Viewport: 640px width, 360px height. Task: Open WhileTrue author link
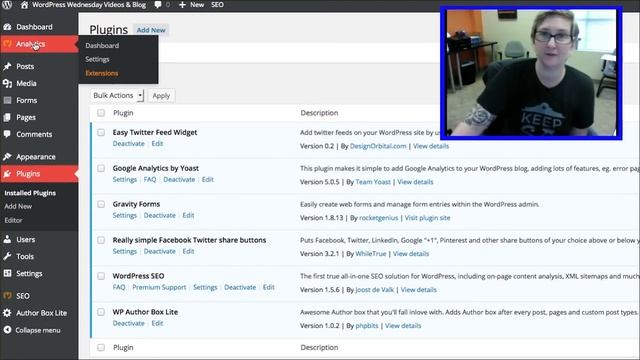pyautogui.click(x=371, y=254)
